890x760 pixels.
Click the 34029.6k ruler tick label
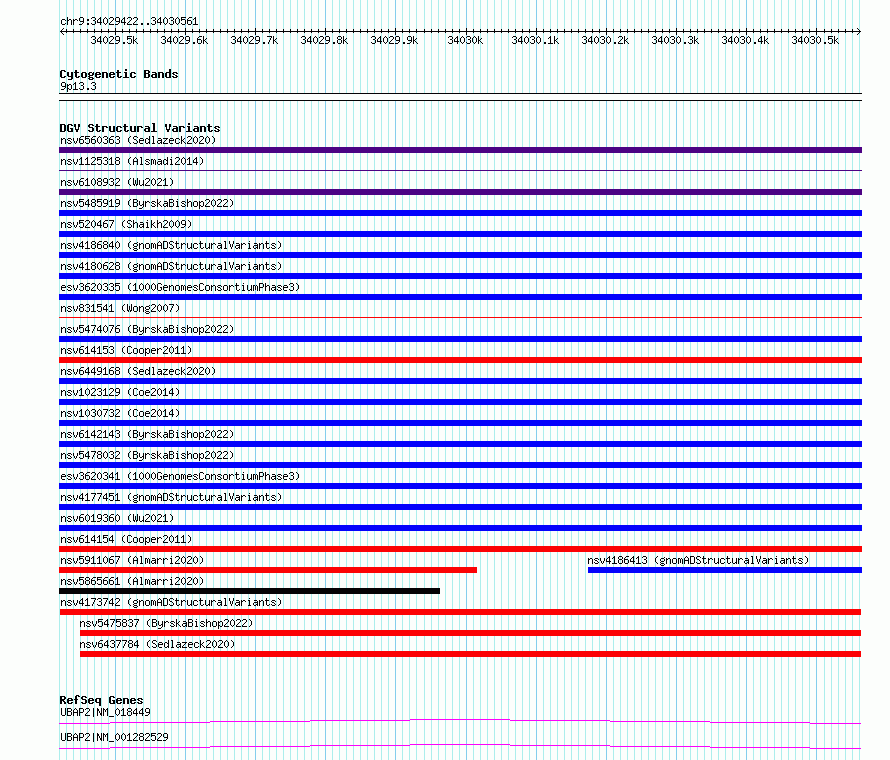[184, 40]
